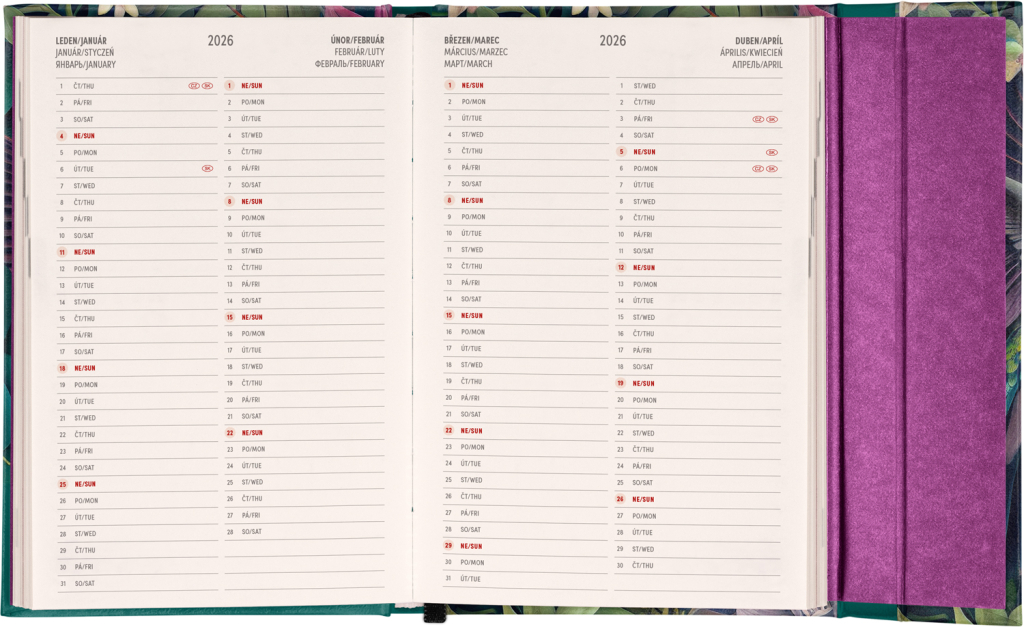This screenshot has width=1024, height=627.
Task: Select the highlighted Sunday January 4 circle
Action: pyautogui.click(x=62, y=136)
